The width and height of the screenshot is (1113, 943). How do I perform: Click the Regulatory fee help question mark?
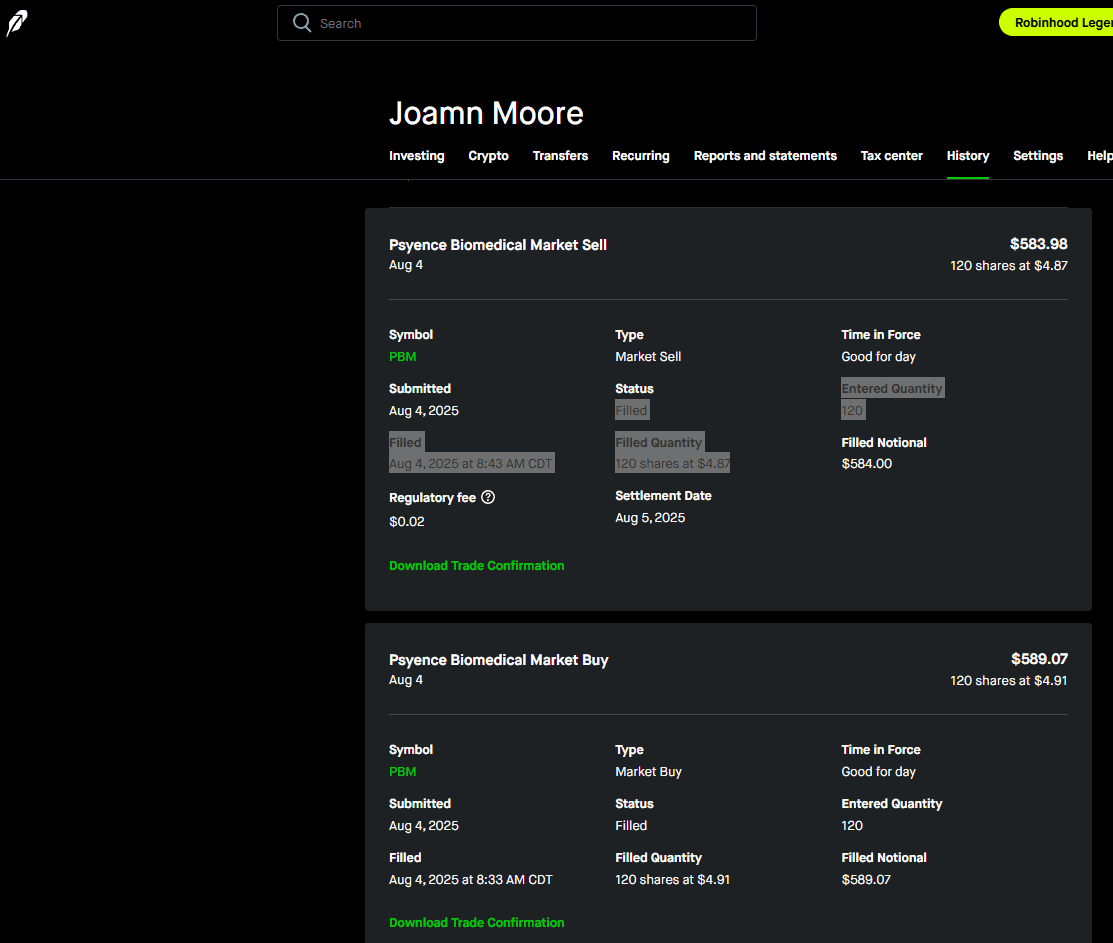[488, 497]
